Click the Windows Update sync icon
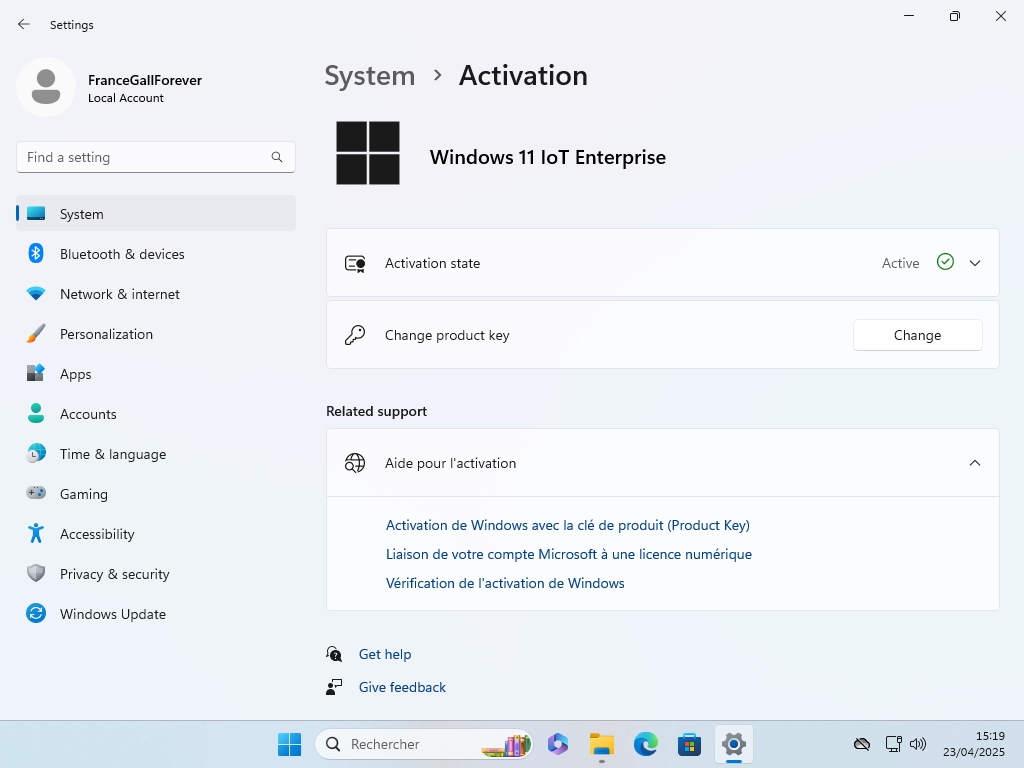The width and height of the screenshot is (1024, 768). 36,614
